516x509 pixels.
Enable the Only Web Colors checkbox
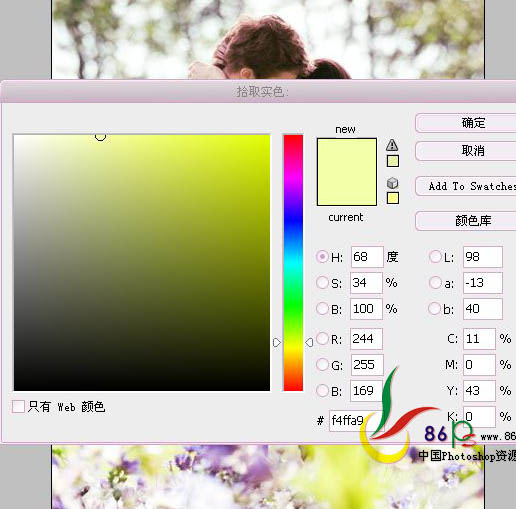18,406
